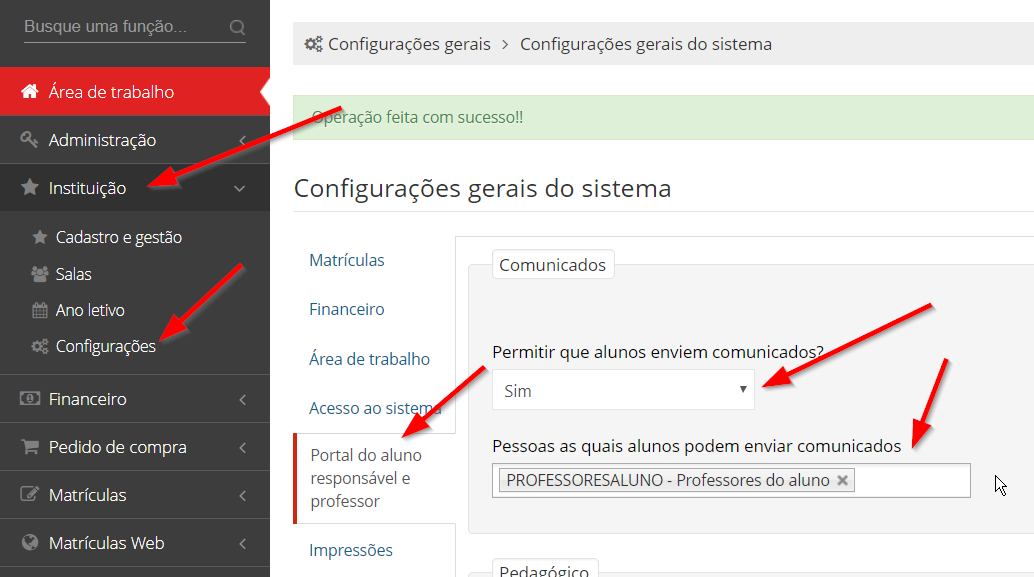The width and height of the screenshot is (1034, 577).
Task: Click the people icon next to Salas
Action: (x=40, y=274)
